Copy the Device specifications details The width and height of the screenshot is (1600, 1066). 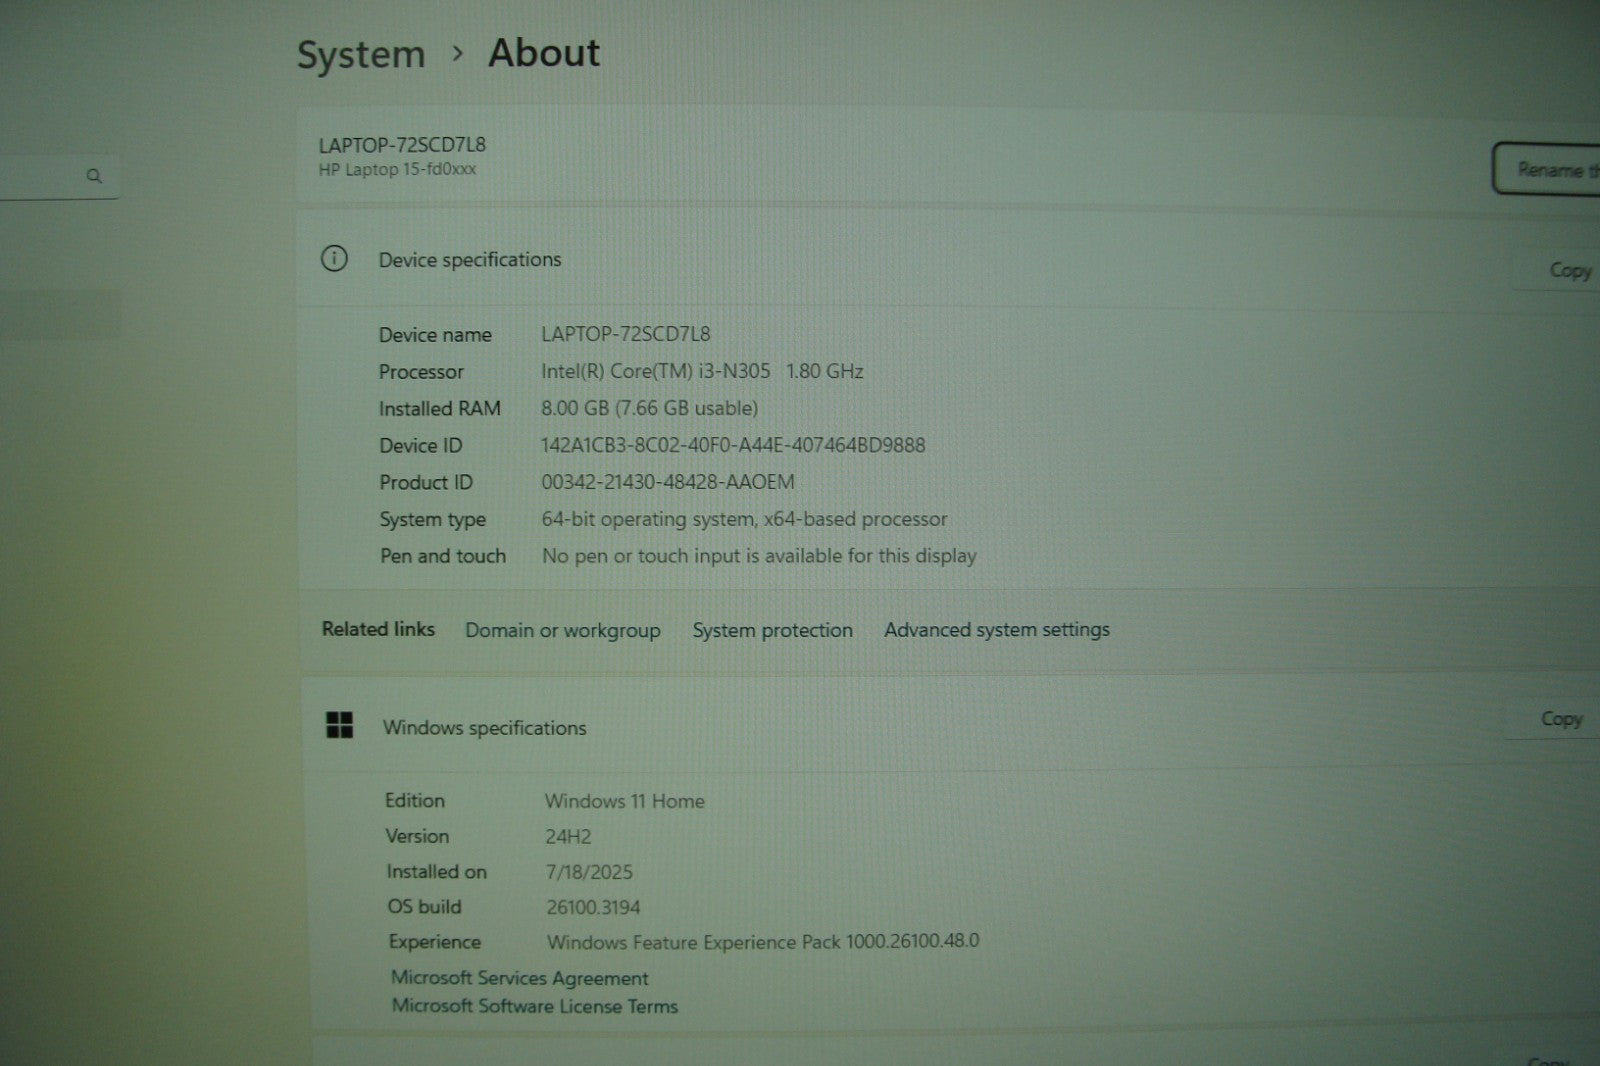(1568, 270)
